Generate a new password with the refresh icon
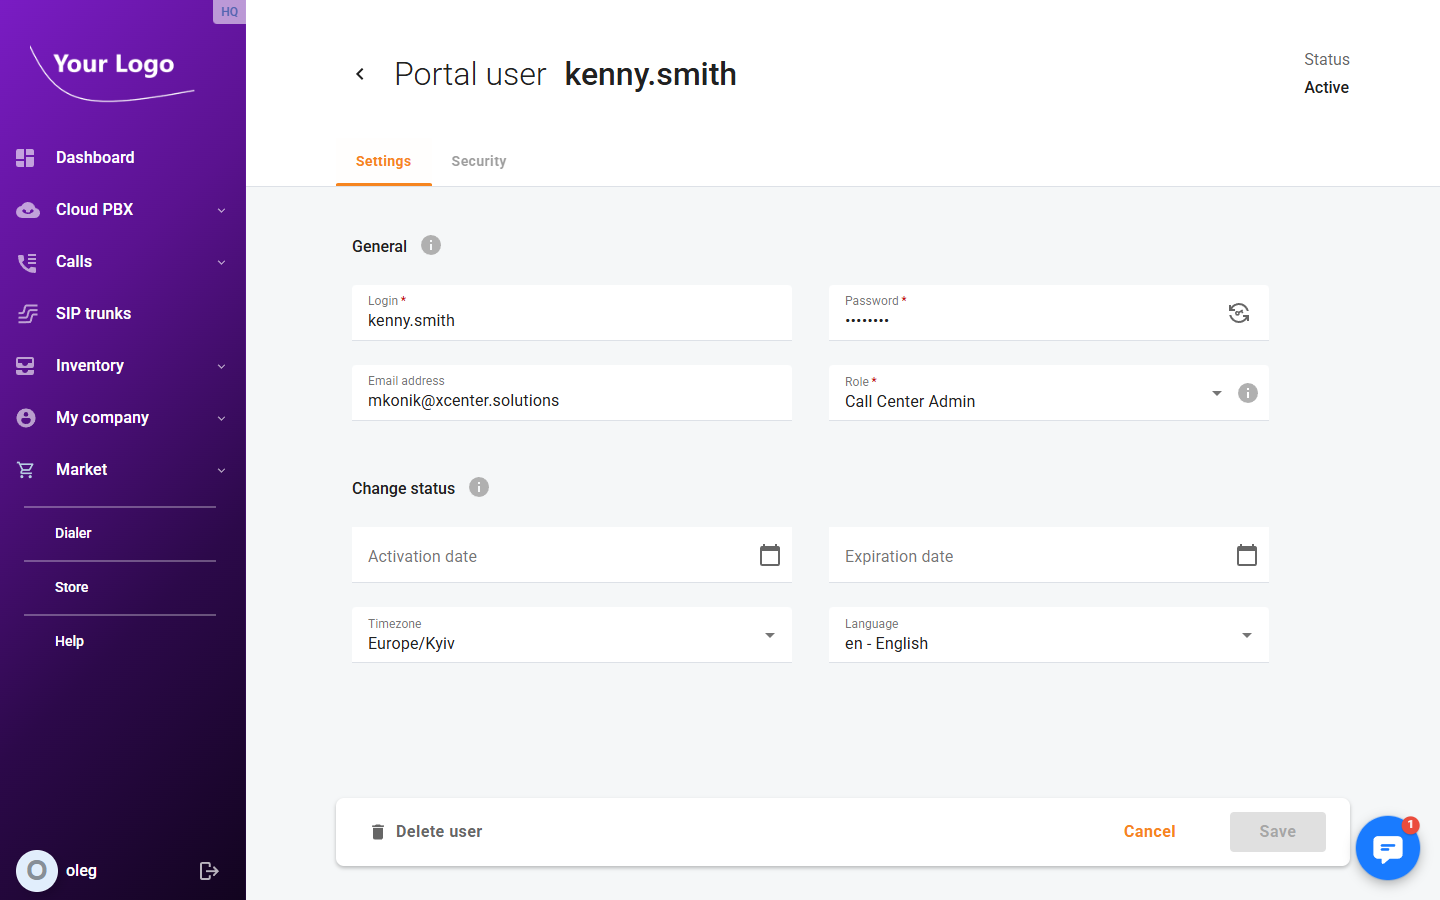Viewport: 1440px width, 900px height. (1239, 313)
